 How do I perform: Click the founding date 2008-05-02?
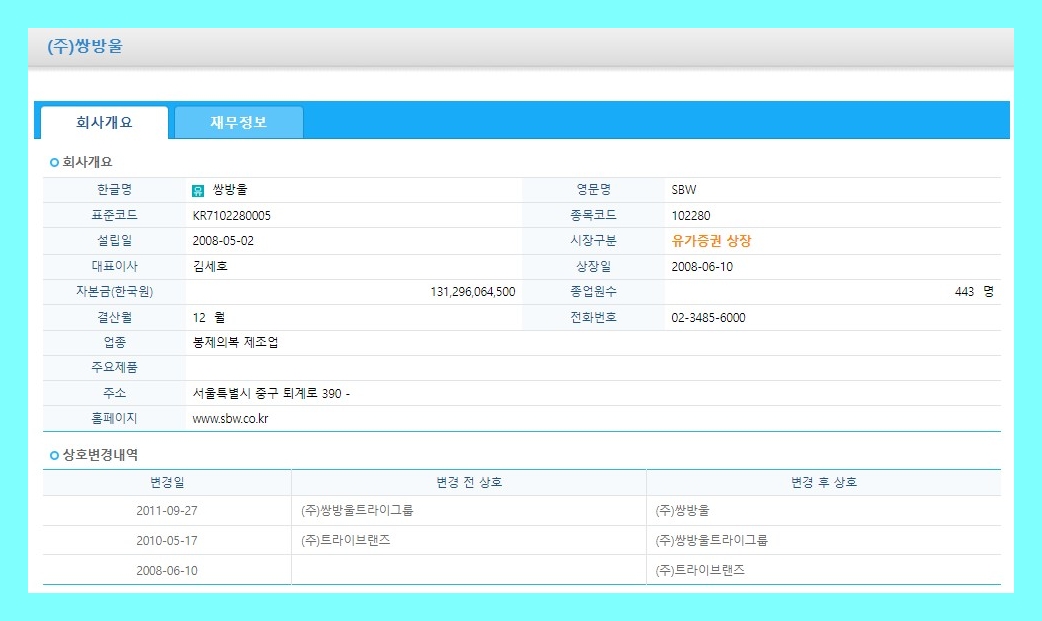(223, 241)
